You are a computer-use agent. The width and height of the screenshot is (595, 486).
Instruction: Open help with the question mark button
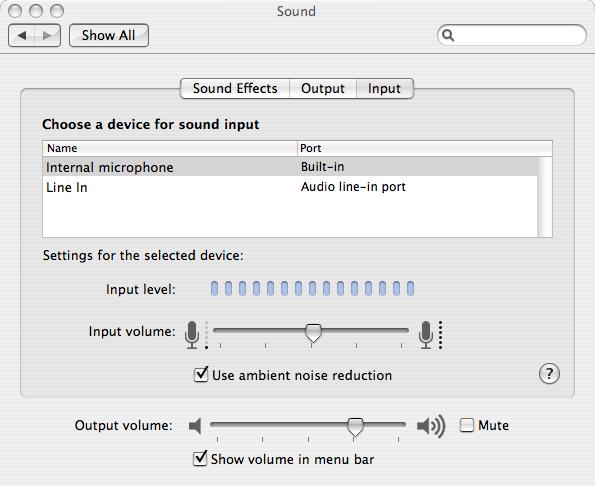549,374
